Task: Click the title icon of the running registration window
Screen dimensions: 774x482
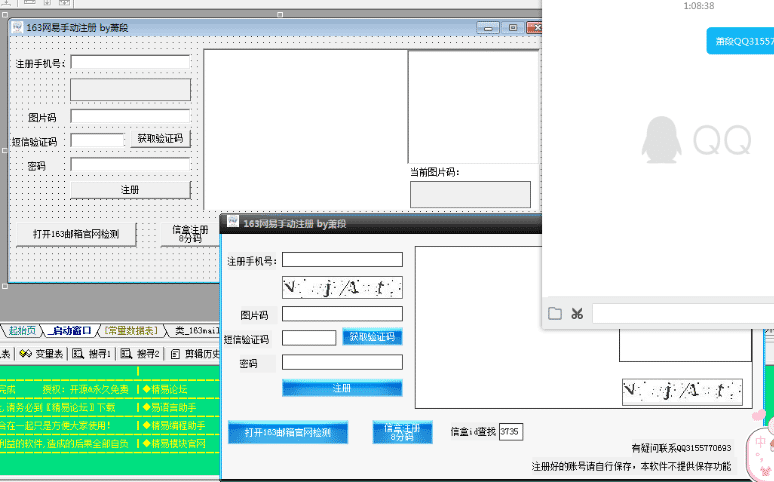Action: (232, 222)
